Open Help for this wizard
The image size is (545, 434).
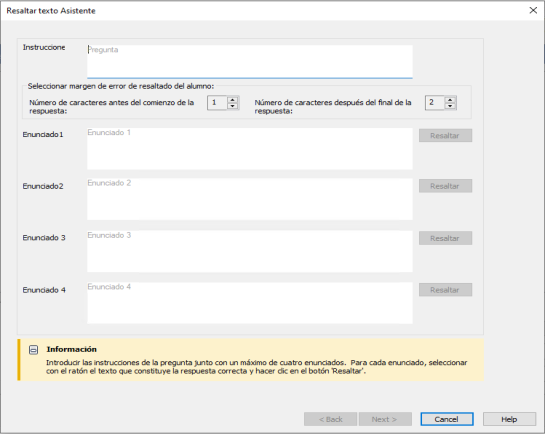[x=509, y=419]
